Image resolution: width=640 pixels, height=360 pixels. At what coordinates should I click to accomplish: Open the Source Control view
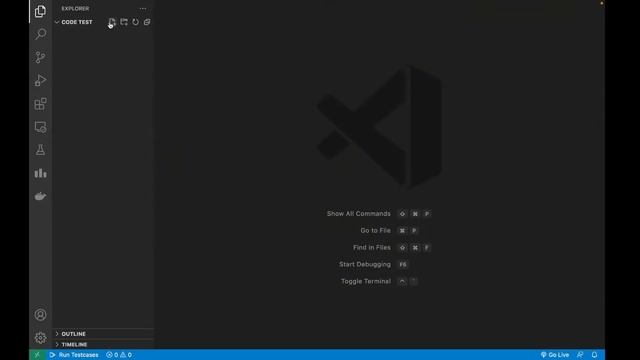pyautogui.click(x=40, y=57)
